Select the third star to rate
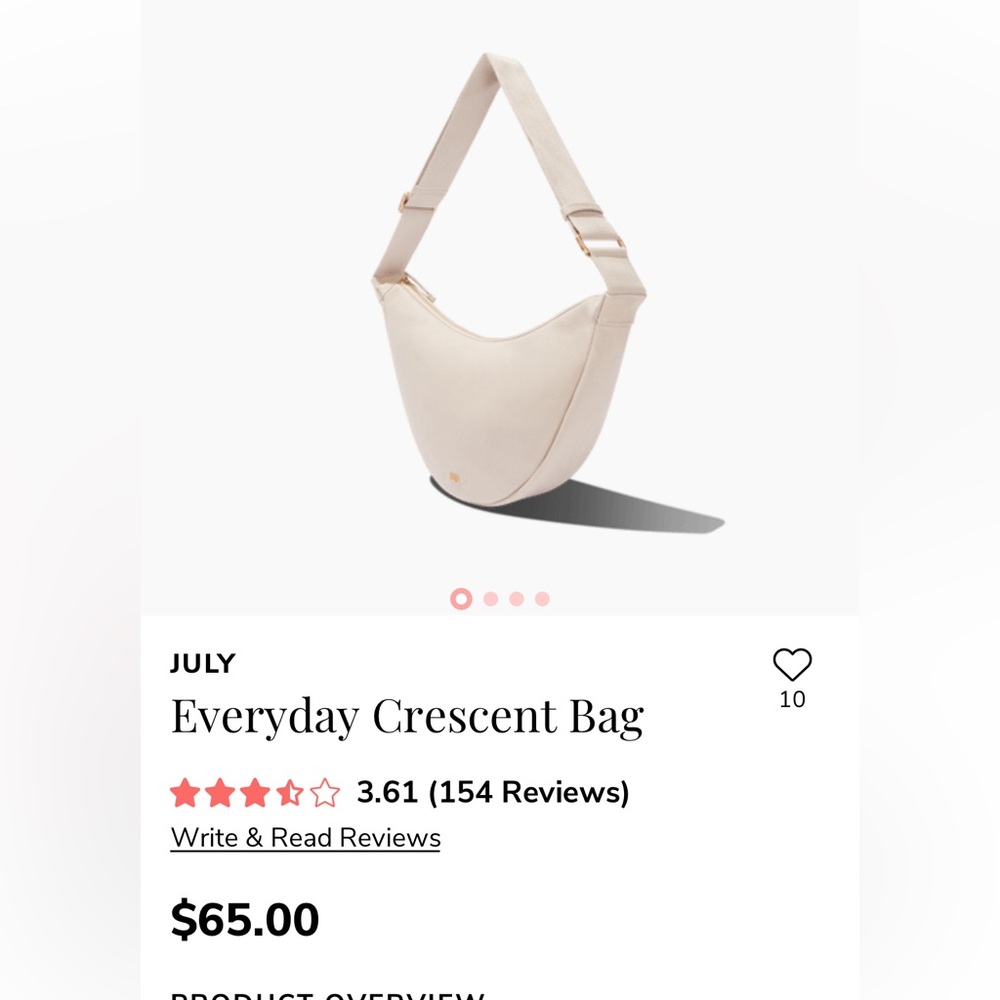The width and height of the screenshot is (1000, 1000). click(x=256, y=791)
